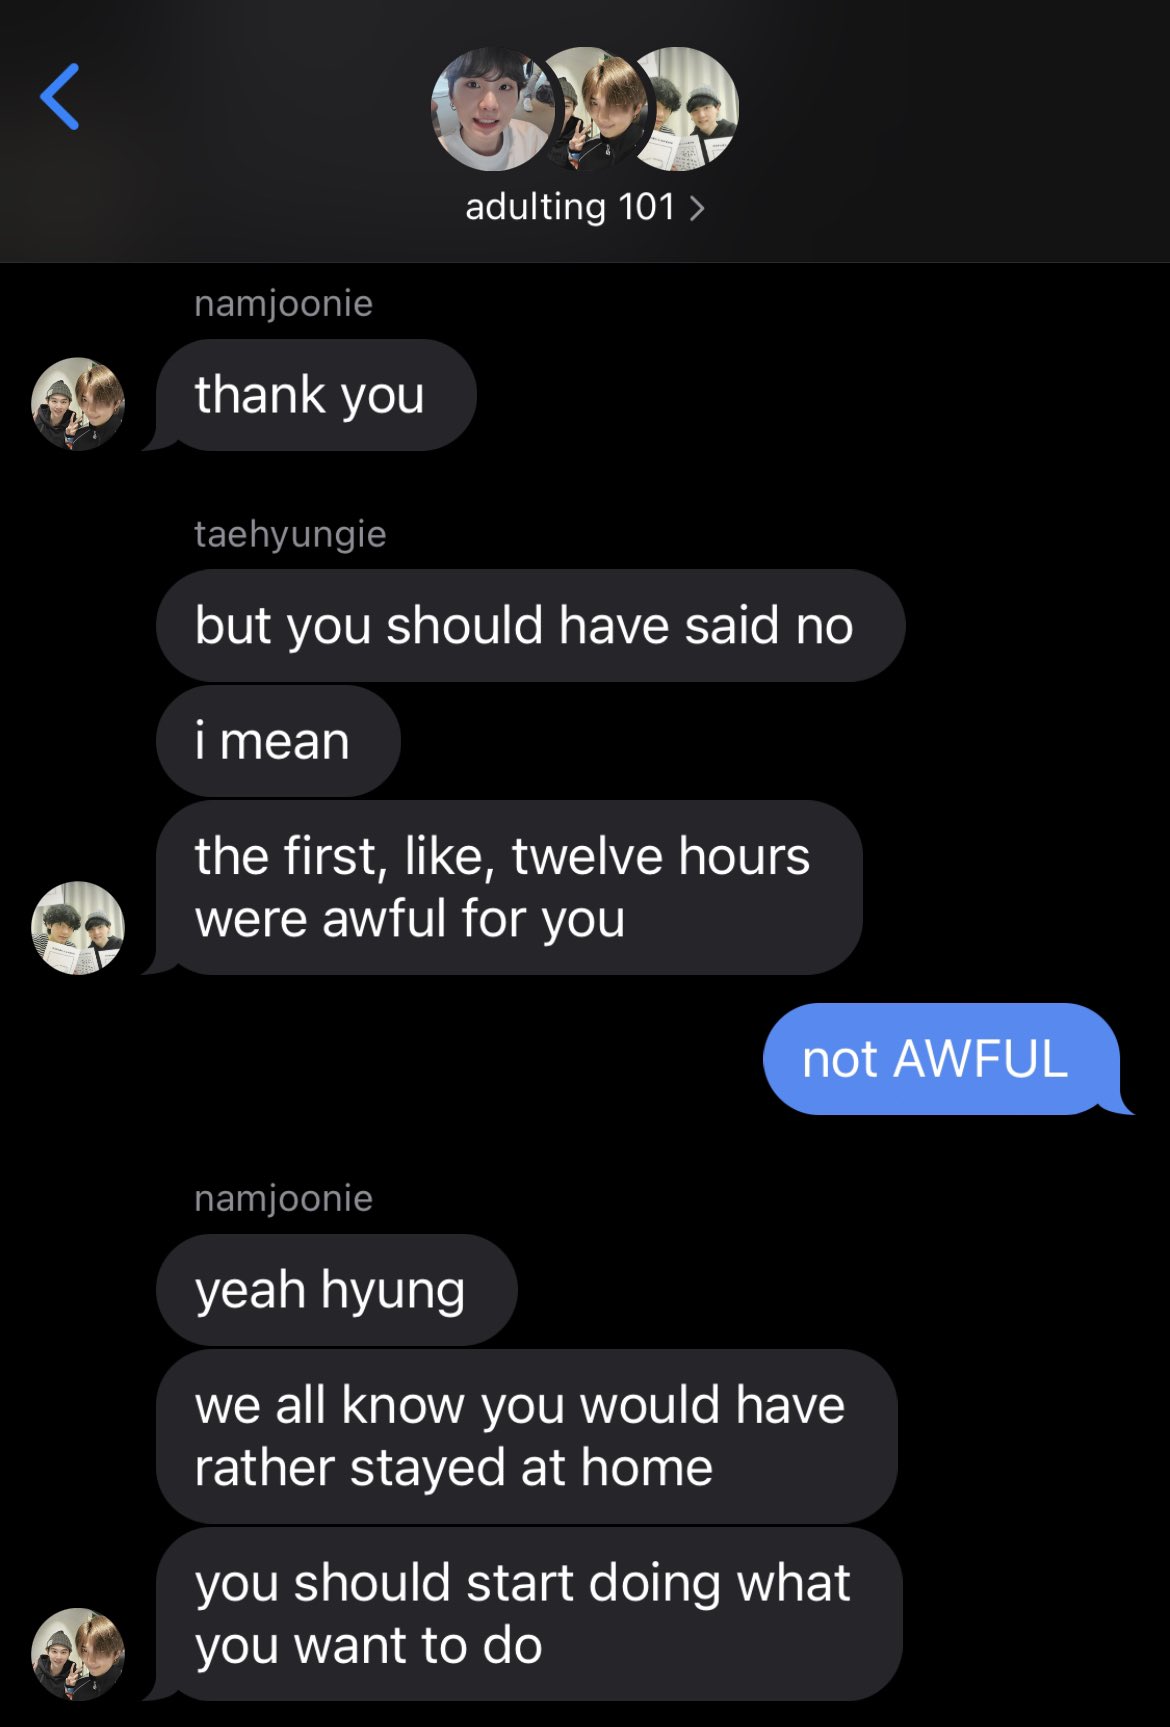Tap the 'yeah hyung' message bubble
The height and width of the screenshot is (1727, 1170).
(336, 1290)
